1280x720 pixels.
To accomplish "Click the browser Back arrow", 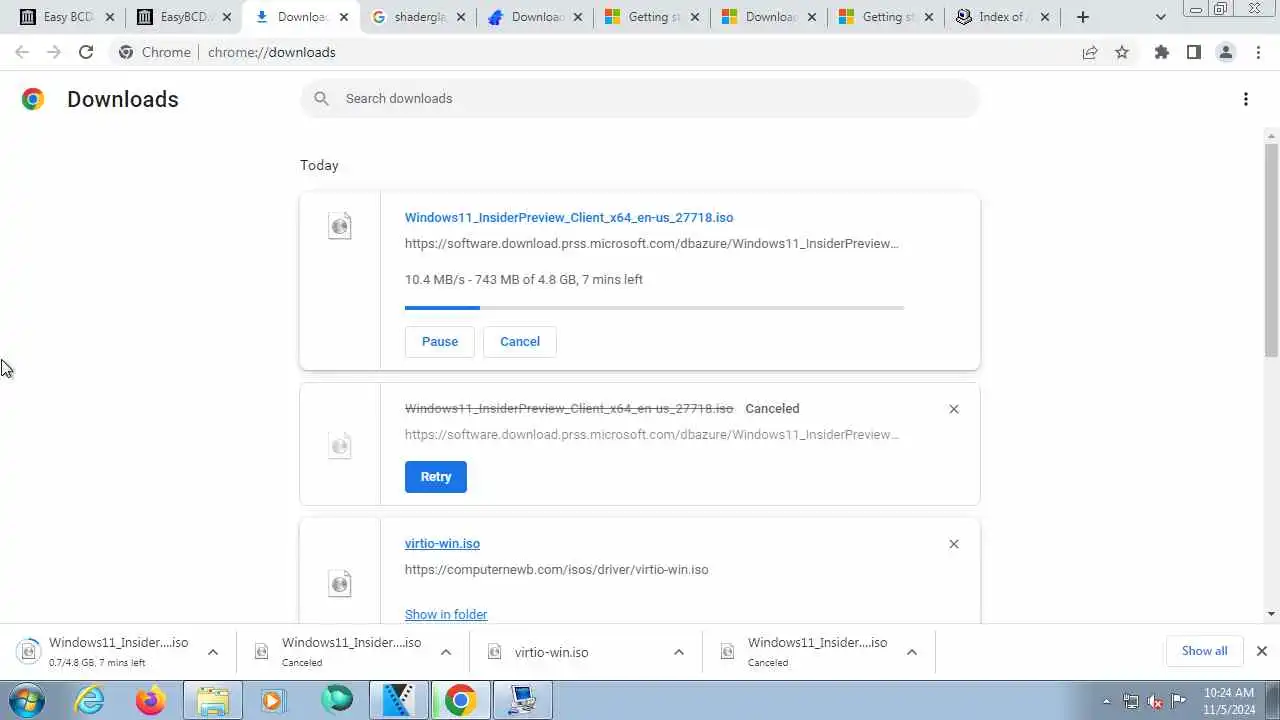I will click(x=22, y=52).
